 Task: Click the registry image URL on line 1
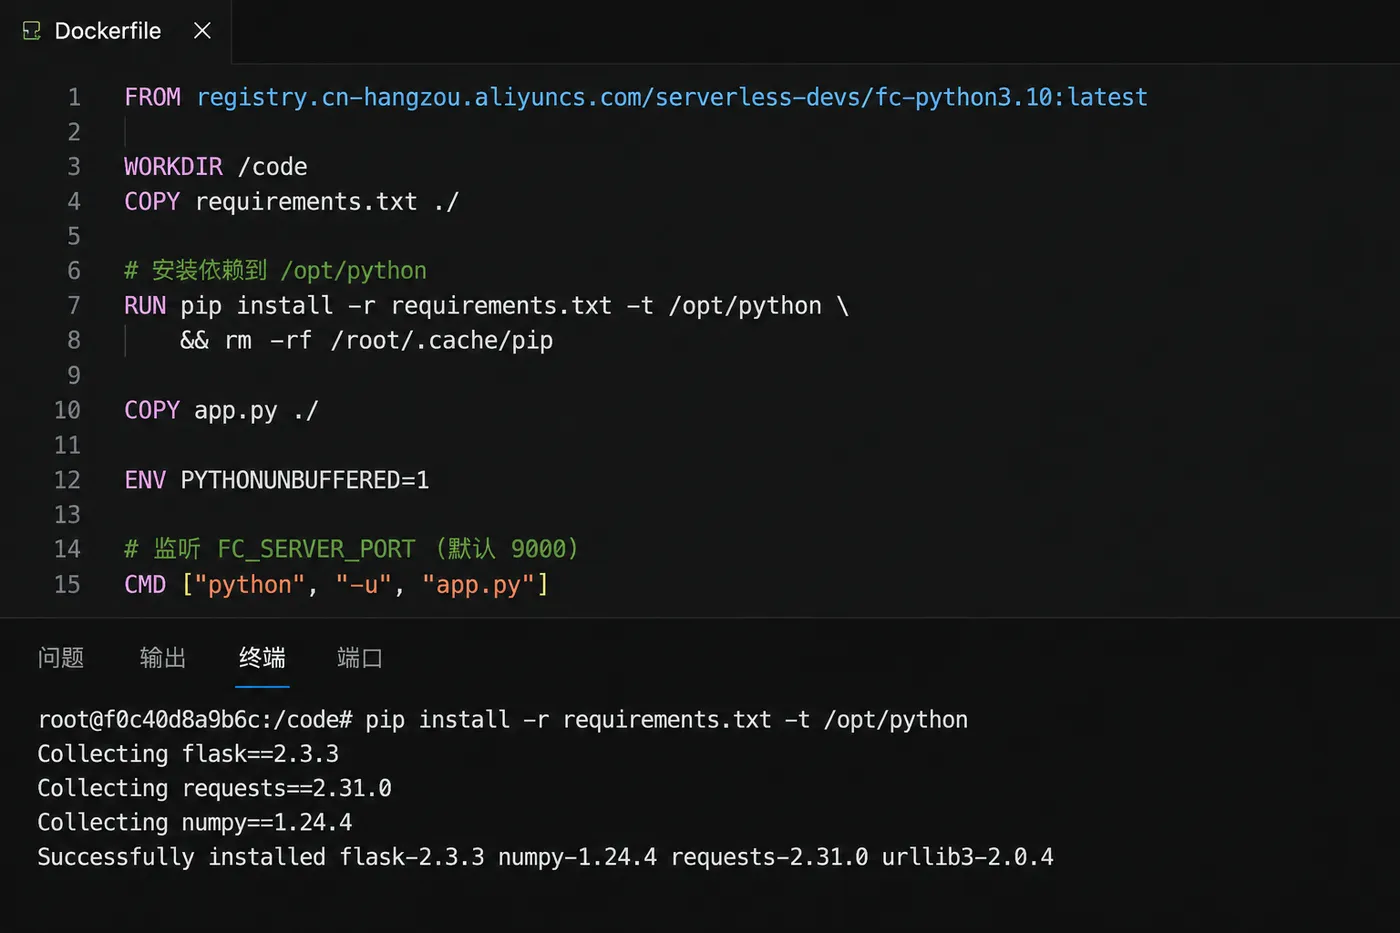coord(672,97)
